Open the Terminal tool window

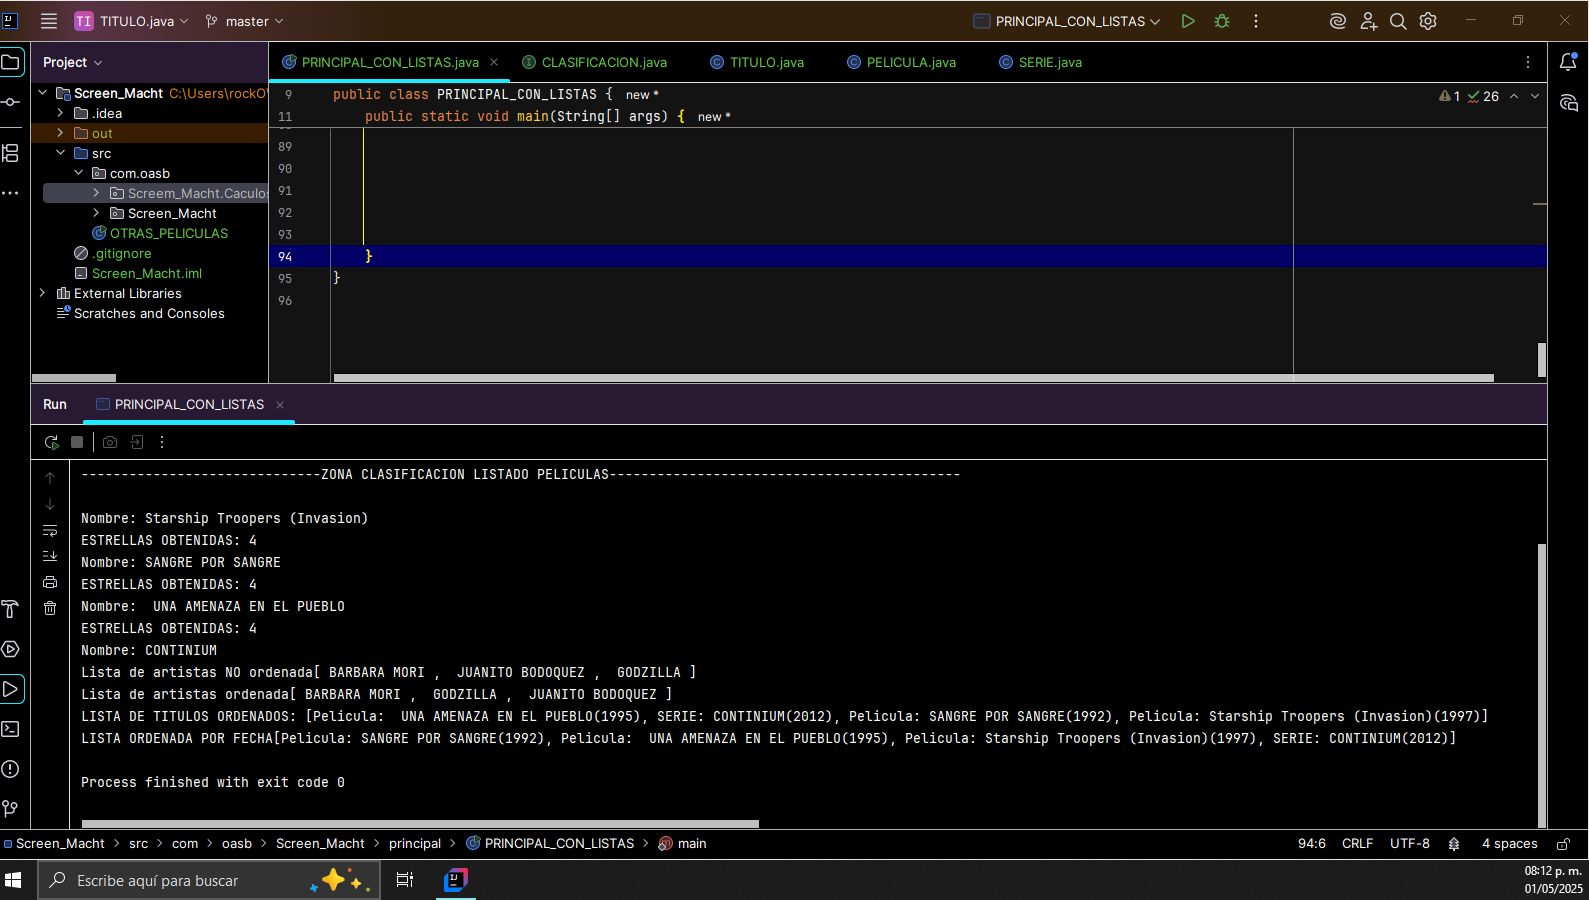point(11,729)
